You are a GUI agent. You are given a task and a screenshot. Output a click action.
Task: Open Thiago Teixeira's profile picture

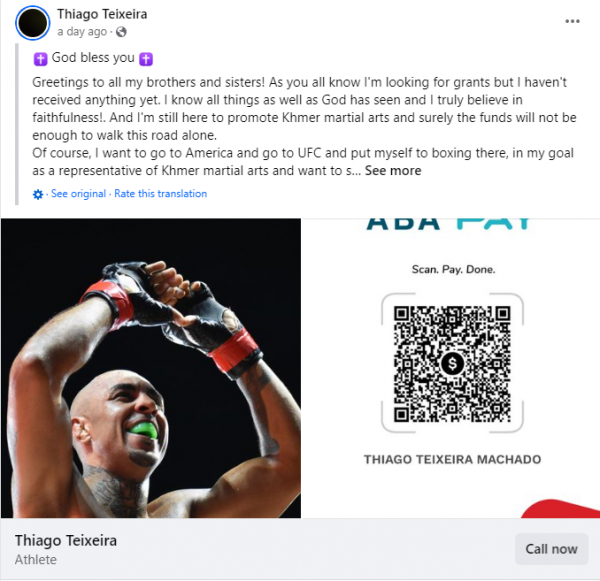pos(33,23)
